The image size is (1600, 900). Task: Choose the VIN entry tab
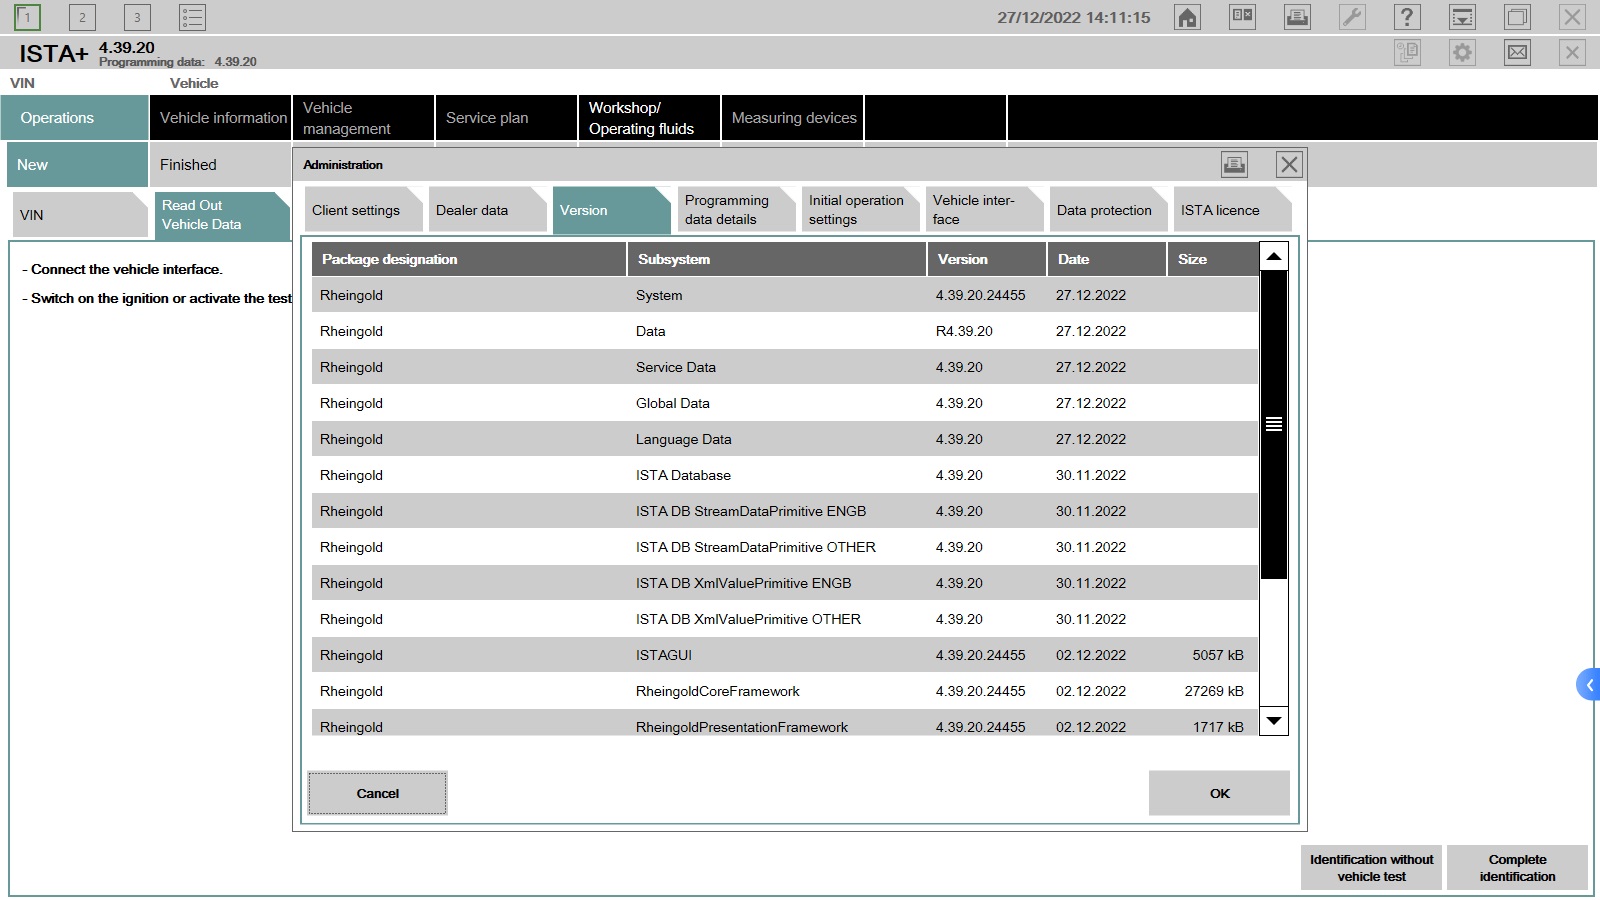pyautogui.click(x=79, y=215)
